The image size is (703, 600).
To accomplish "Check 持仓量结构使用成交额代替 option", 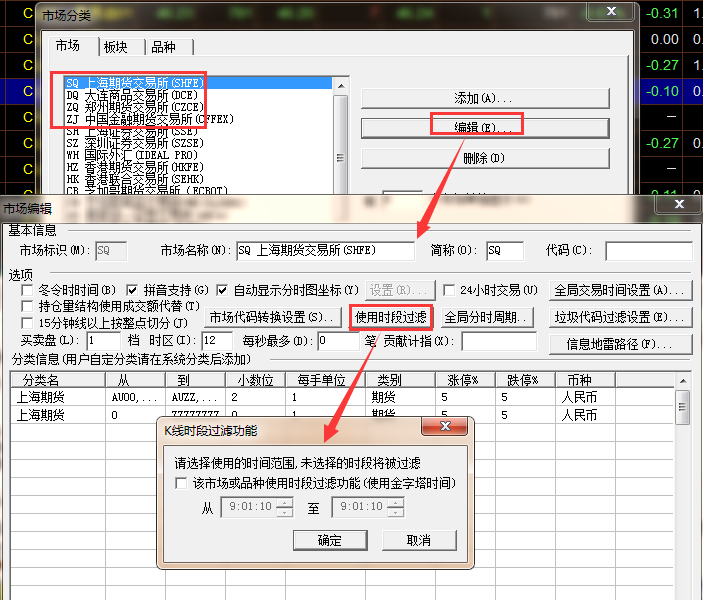I will 28,306.
